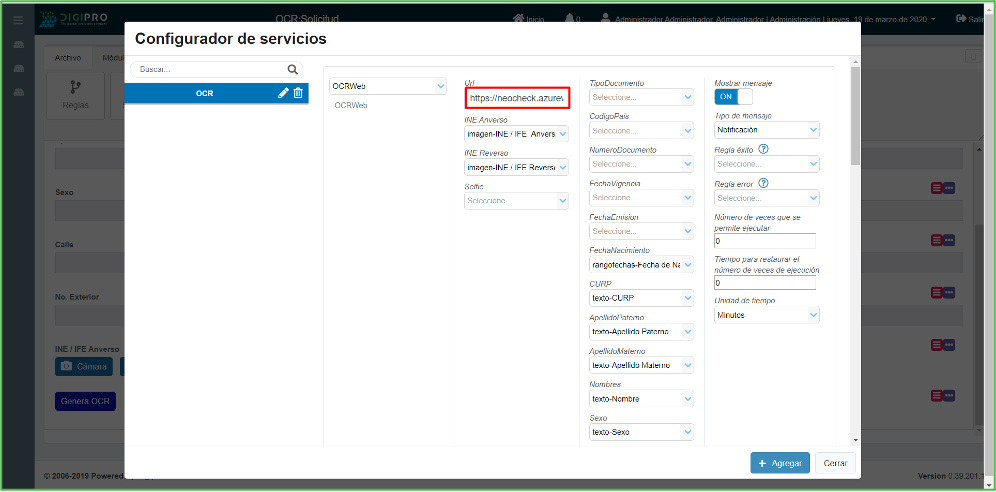Screen dimensions: 996x492
Task: Open the OCRWeb service type dropdown
Action: [388, 87]
